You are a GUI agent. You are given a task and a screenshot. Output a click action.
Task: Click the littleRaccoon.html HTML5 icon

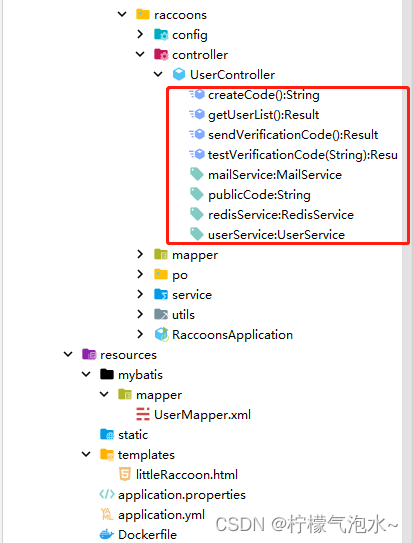(x=125, y=474)
